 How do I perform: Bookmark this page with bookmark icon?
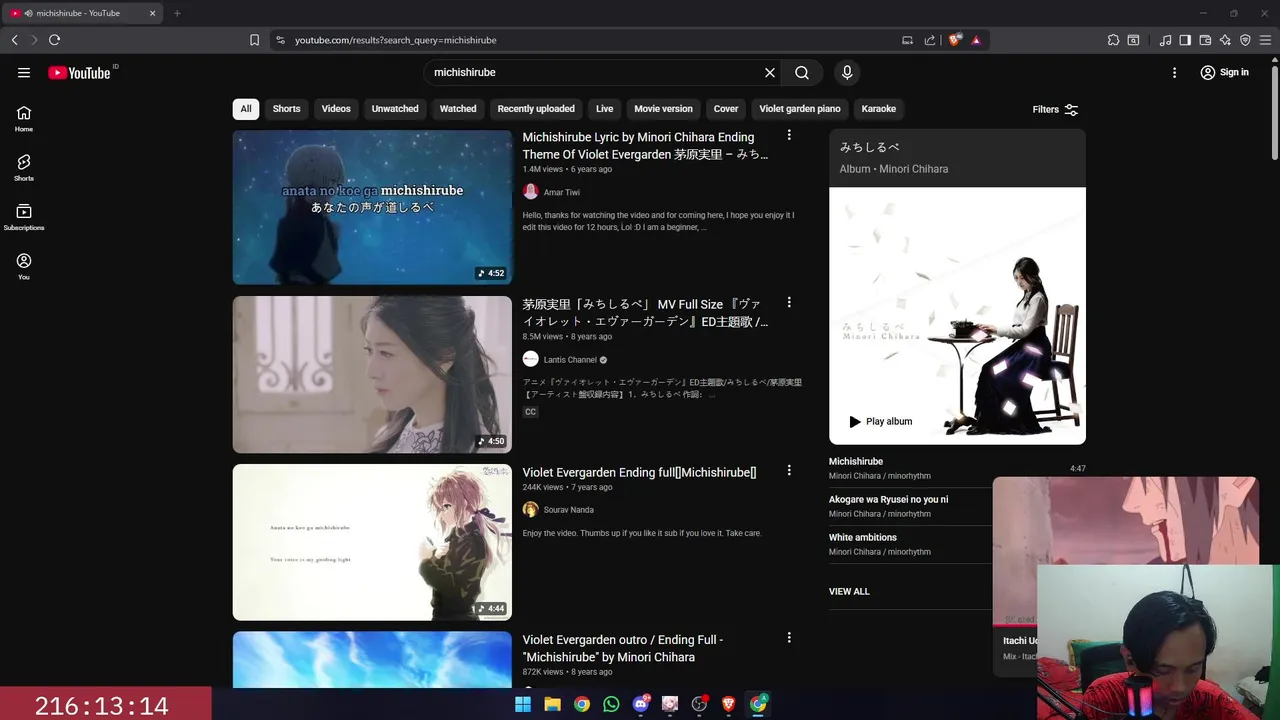pos(254,40)
